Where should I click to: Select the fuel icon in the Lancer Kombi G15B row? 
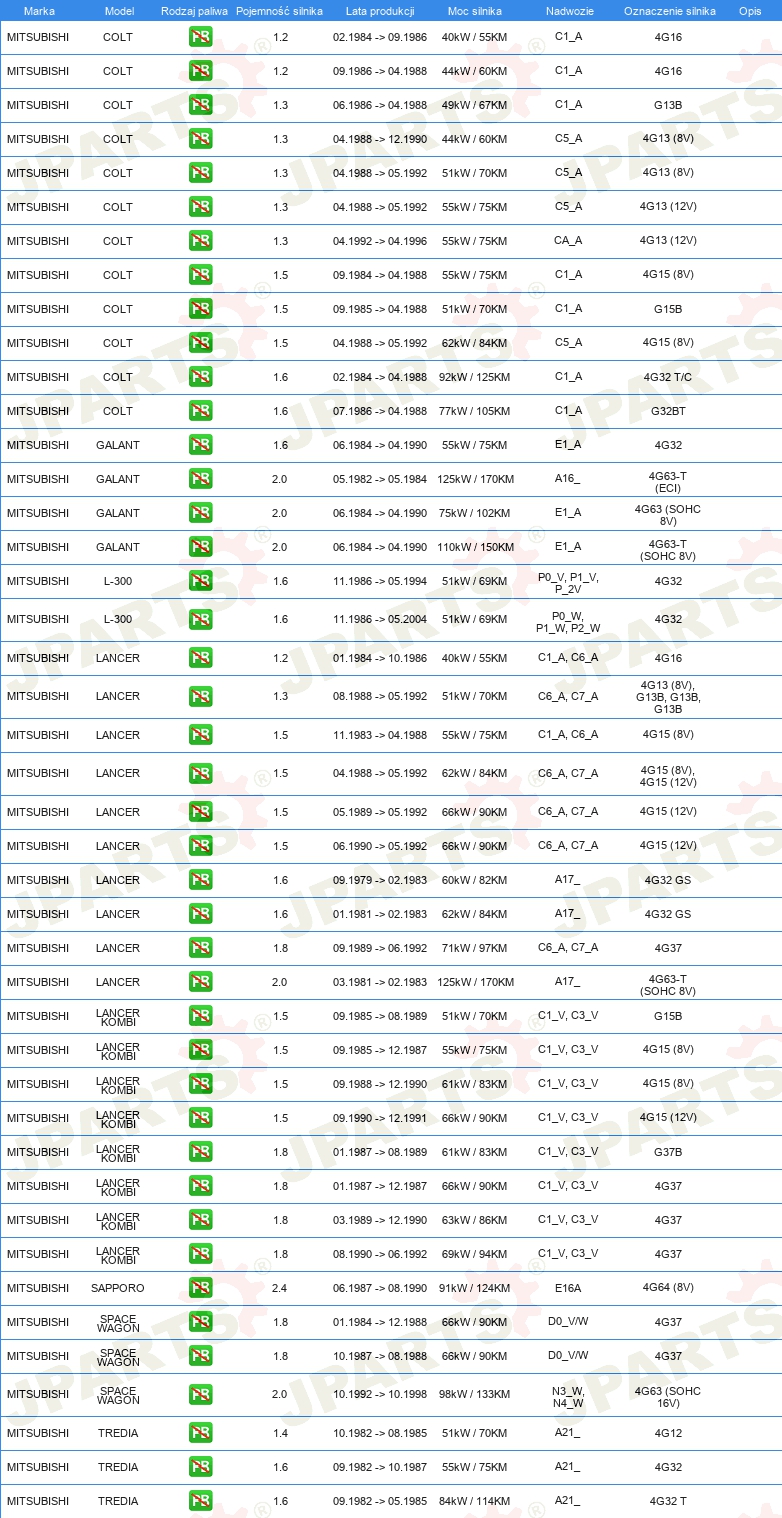200,1016
